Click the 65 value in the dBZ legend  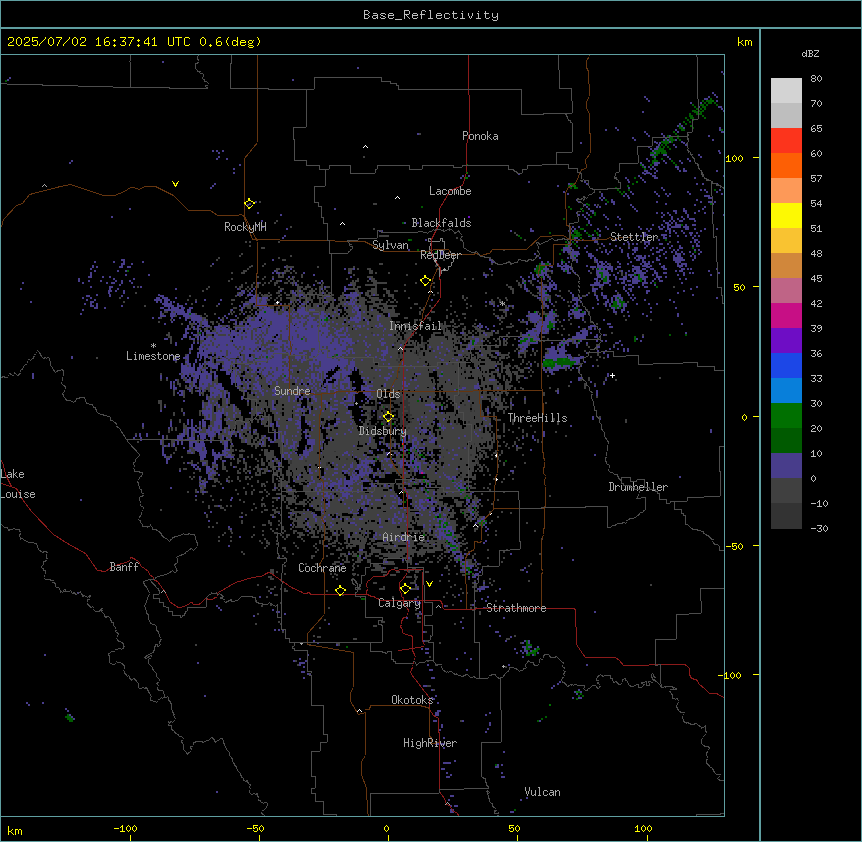(x=816, y=129)
